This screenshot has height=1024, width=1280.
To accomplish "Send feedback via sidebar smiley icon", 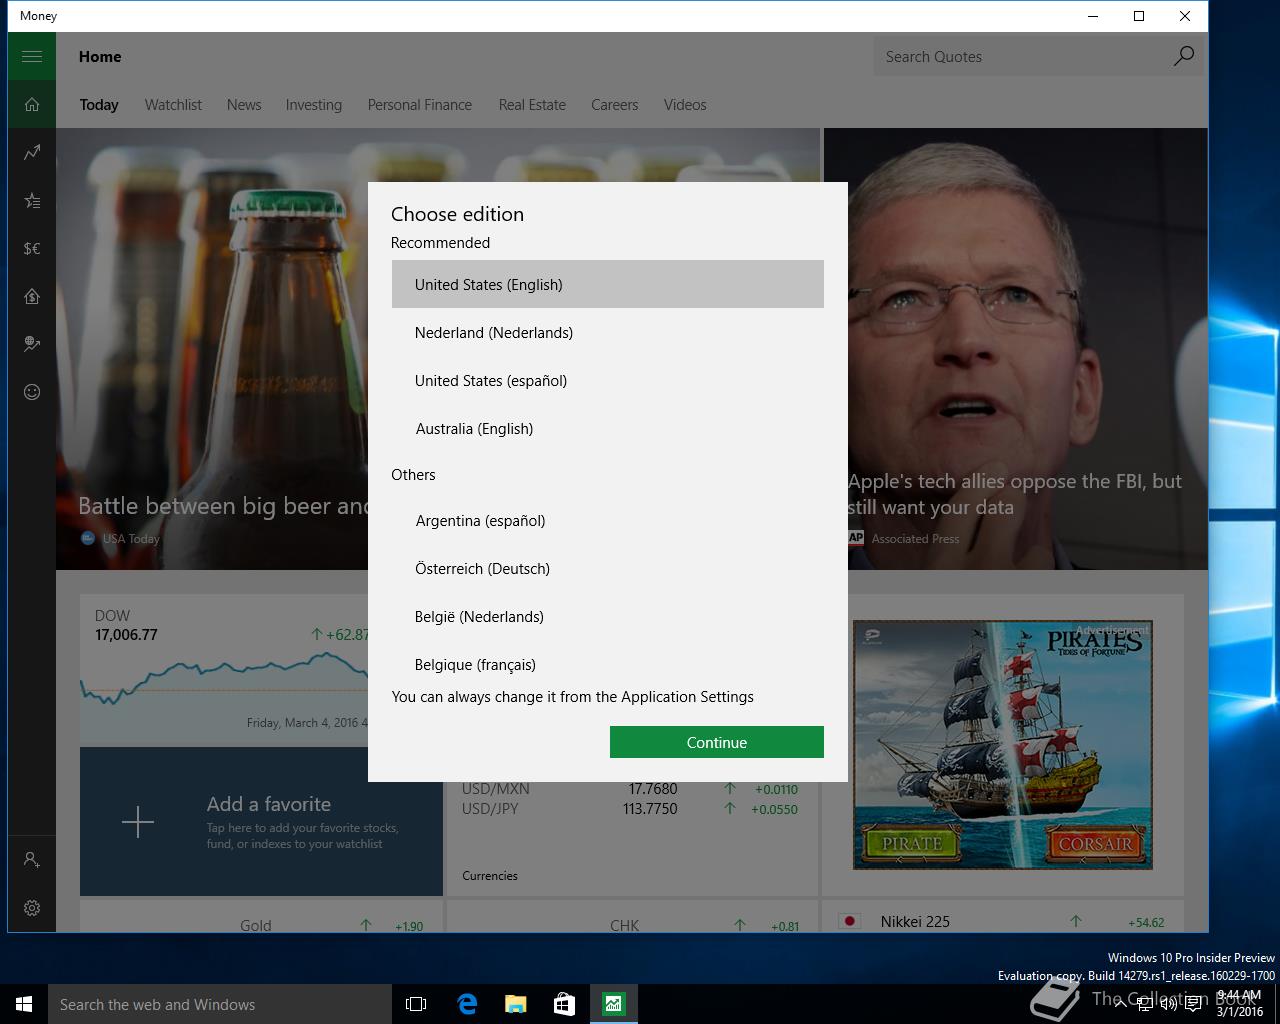I will click(x=32, y=392).
